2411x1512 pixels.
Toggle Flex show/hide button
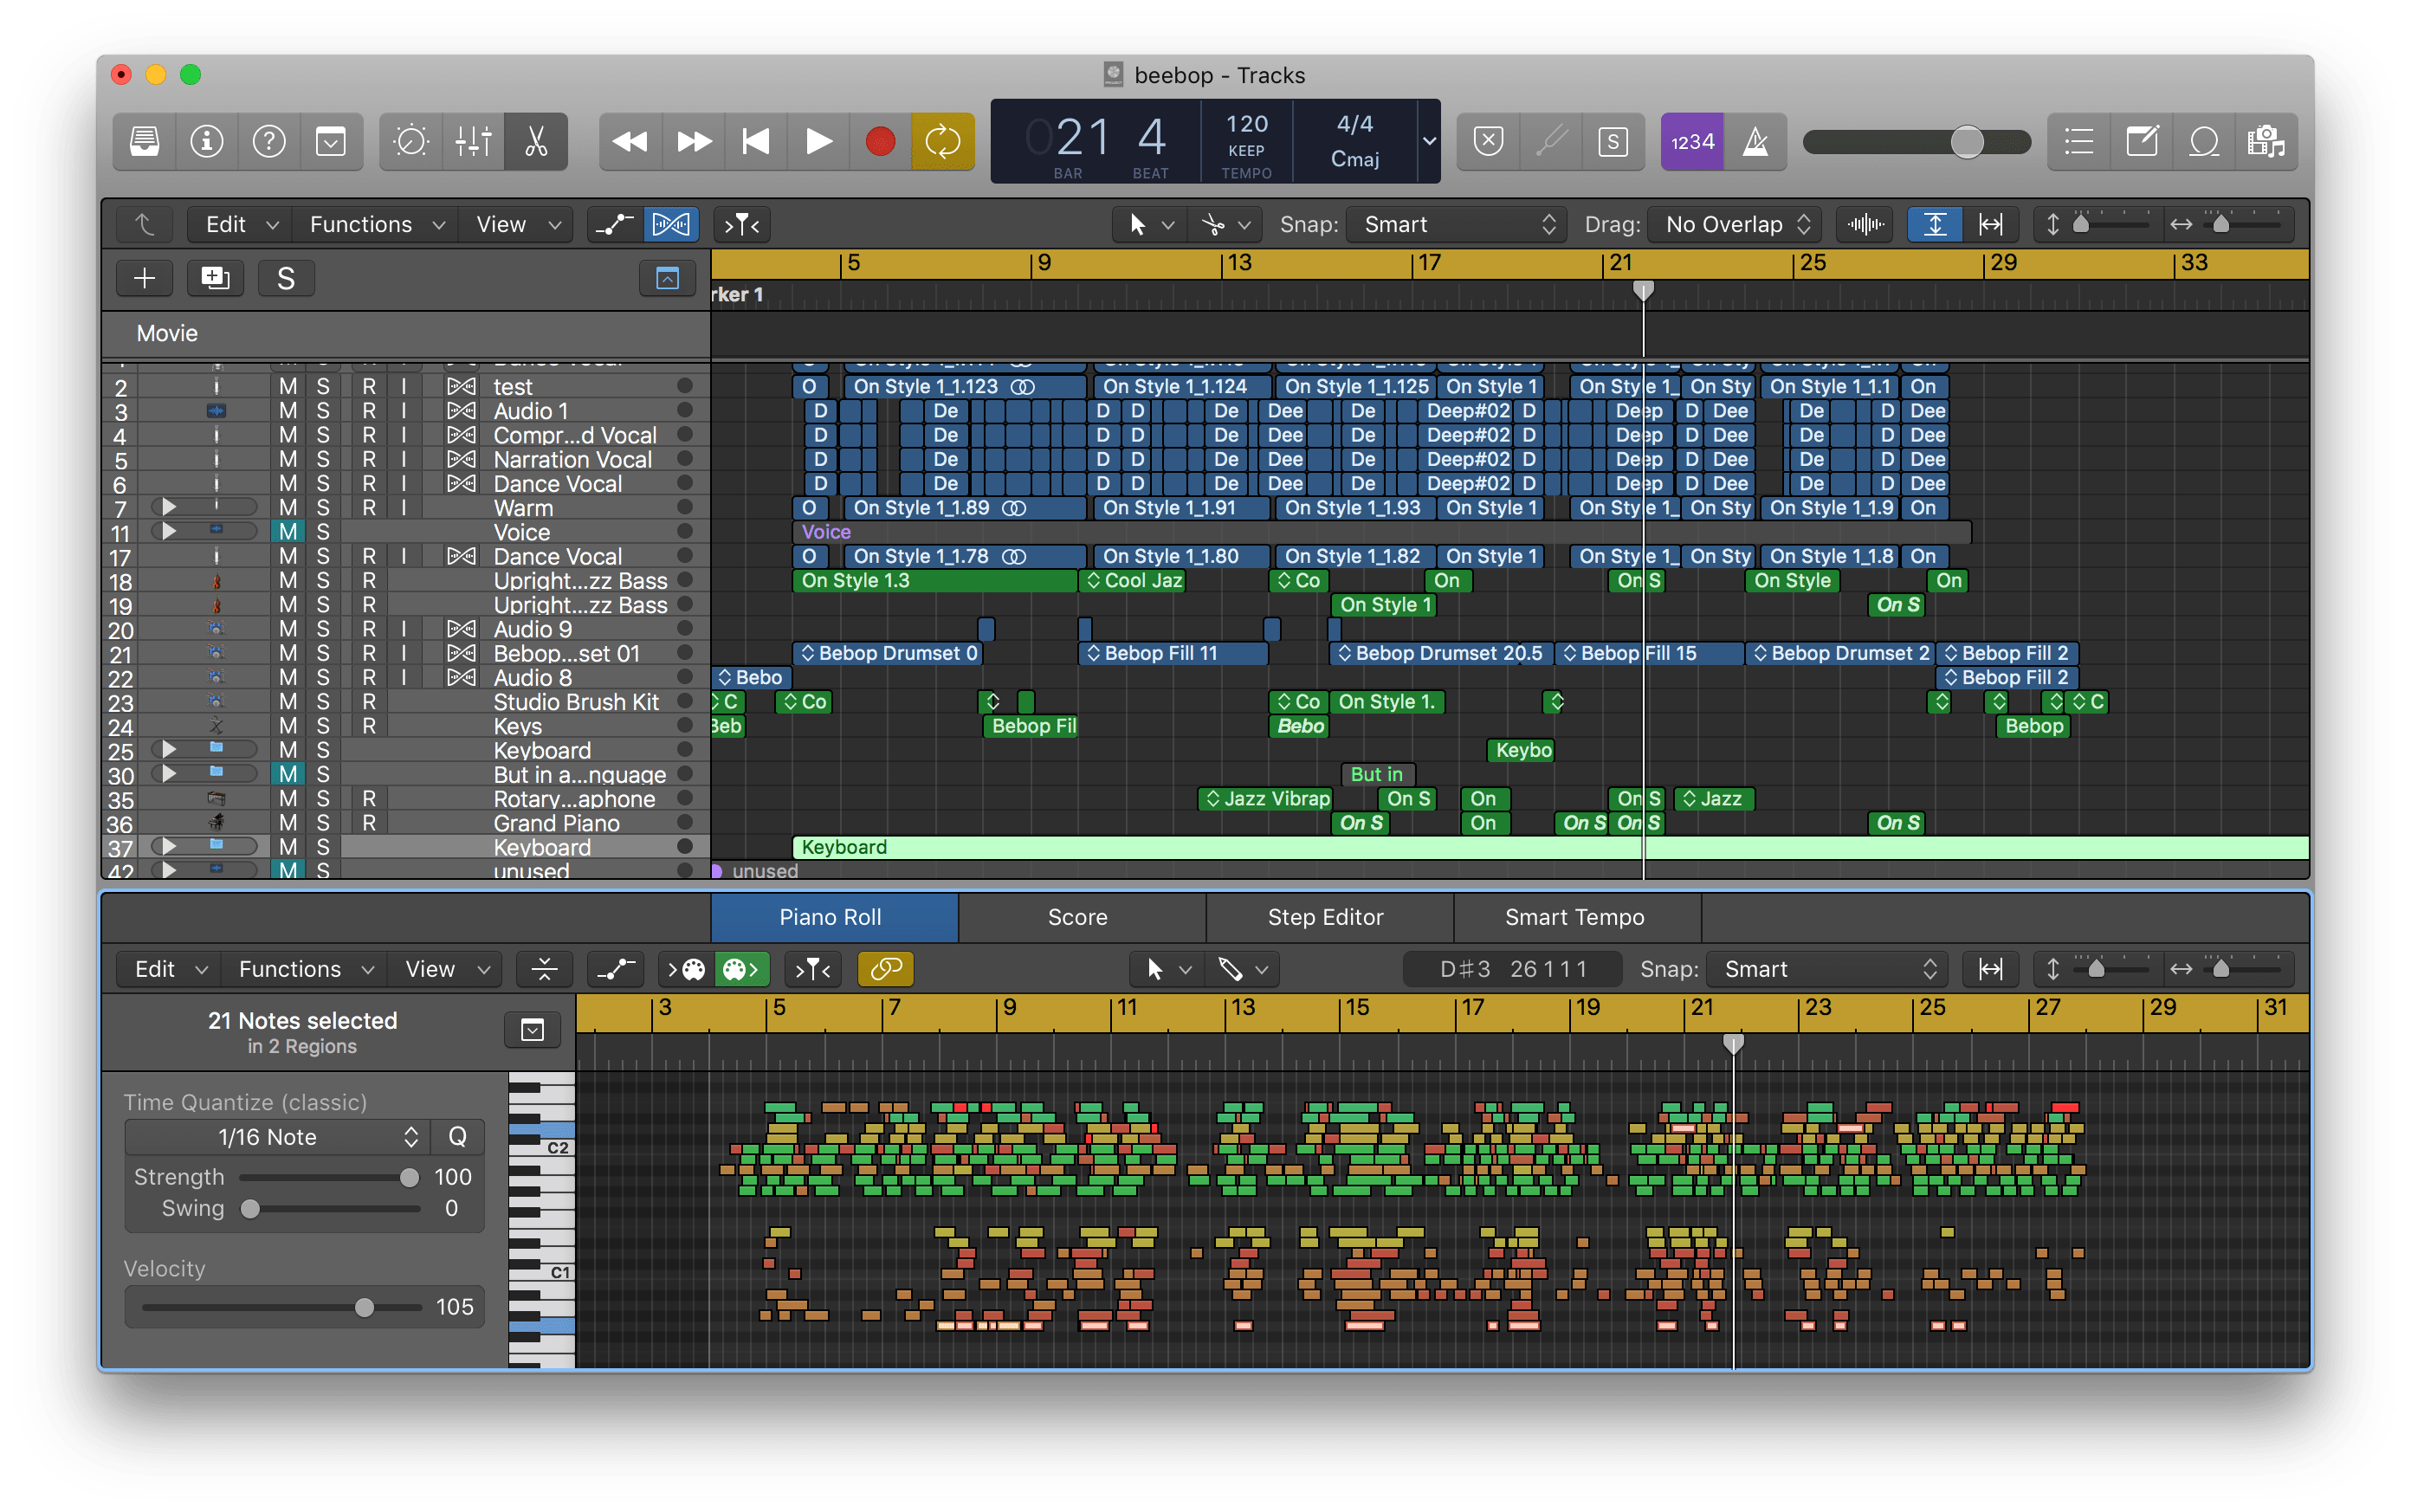(x=670, y=224)
